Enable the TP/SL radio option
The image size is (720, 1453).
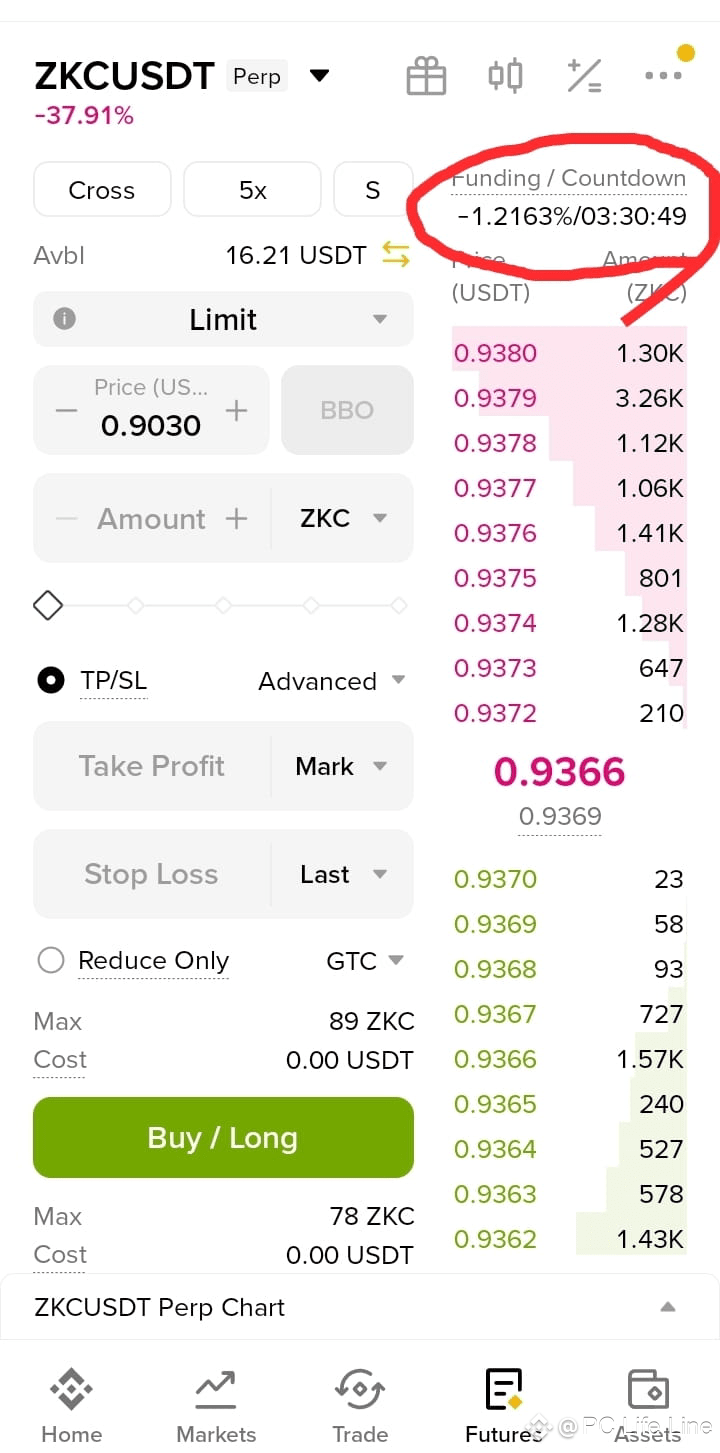coord(51,681)
